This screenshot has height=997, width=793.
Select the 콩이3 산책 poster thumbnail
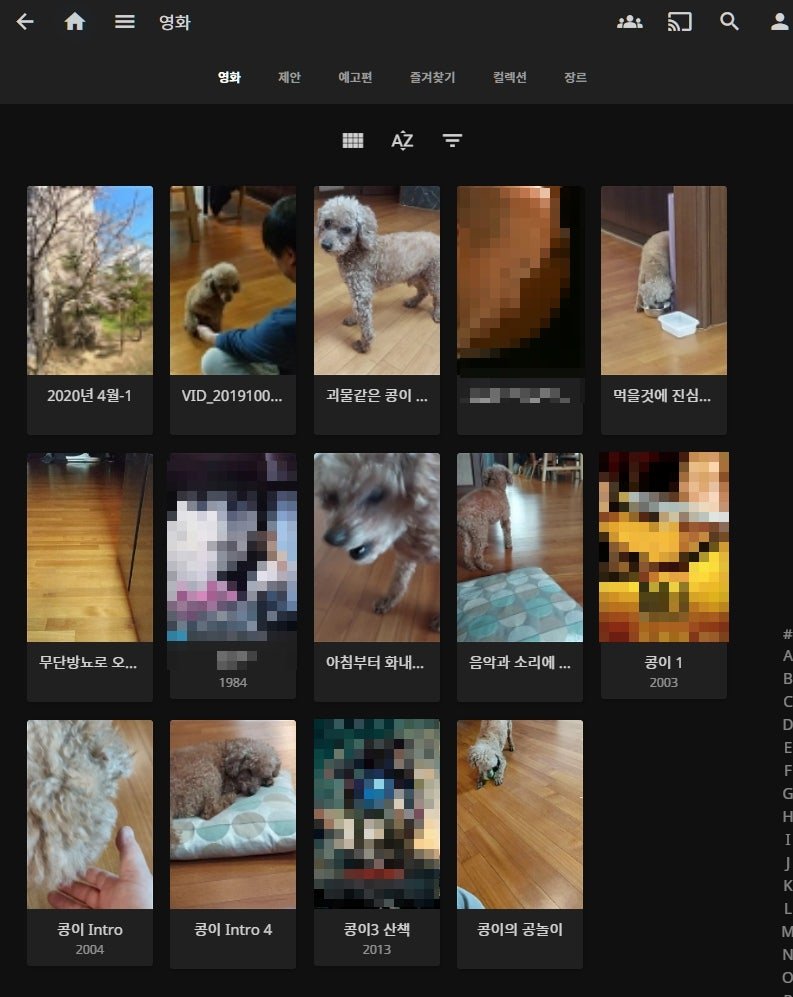376,814
